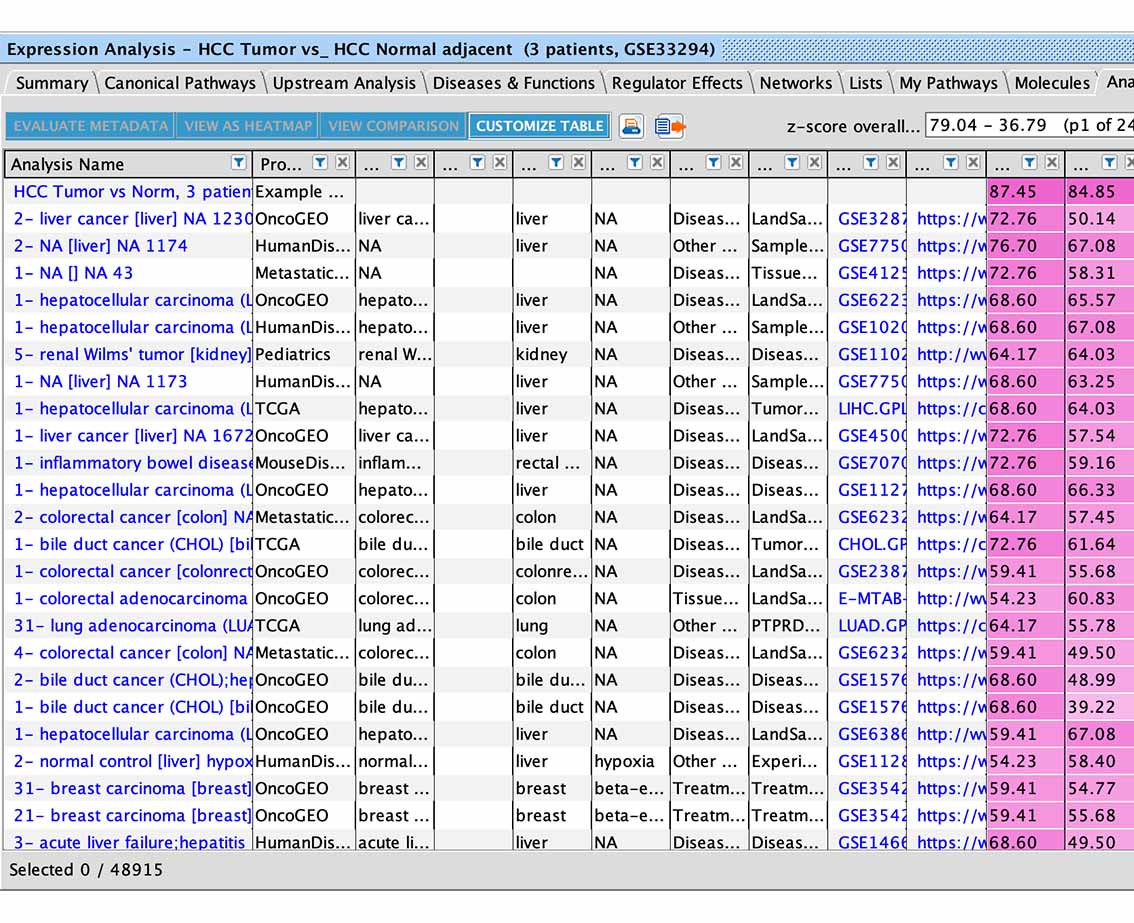1134x923 pixels.
Task: Switch to the Canonical Pathways tab
Action: tap(180, 83)
